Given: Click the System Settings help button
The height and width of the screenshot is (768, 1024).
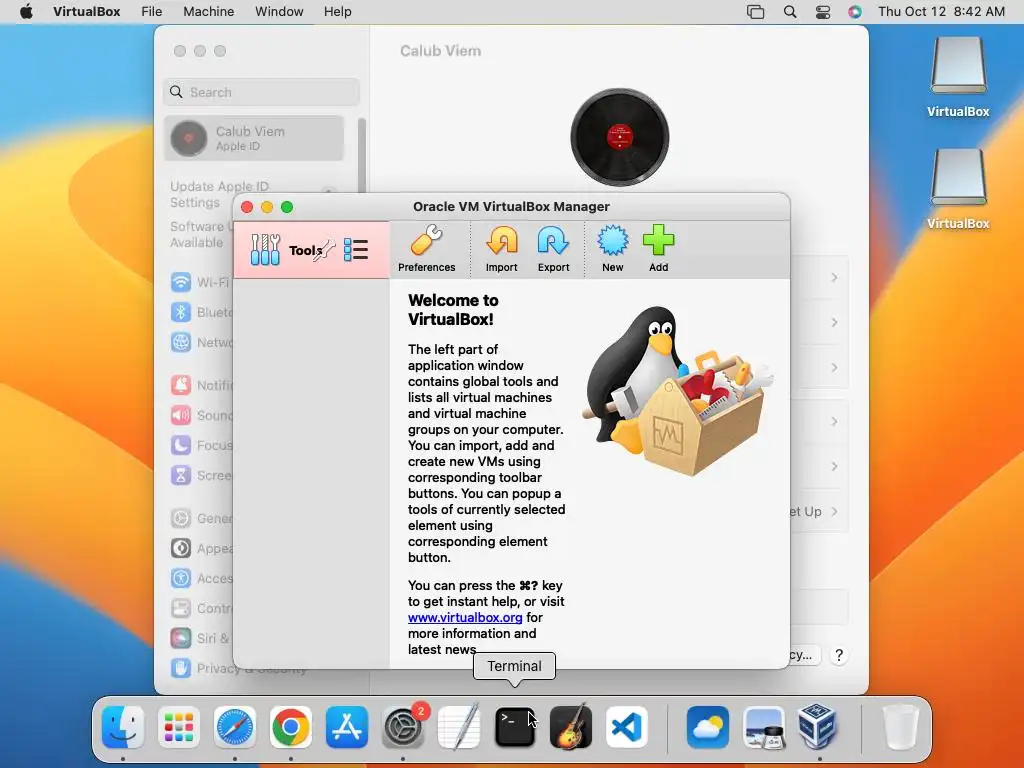Looking at the screenshot, I should (839, 655).
